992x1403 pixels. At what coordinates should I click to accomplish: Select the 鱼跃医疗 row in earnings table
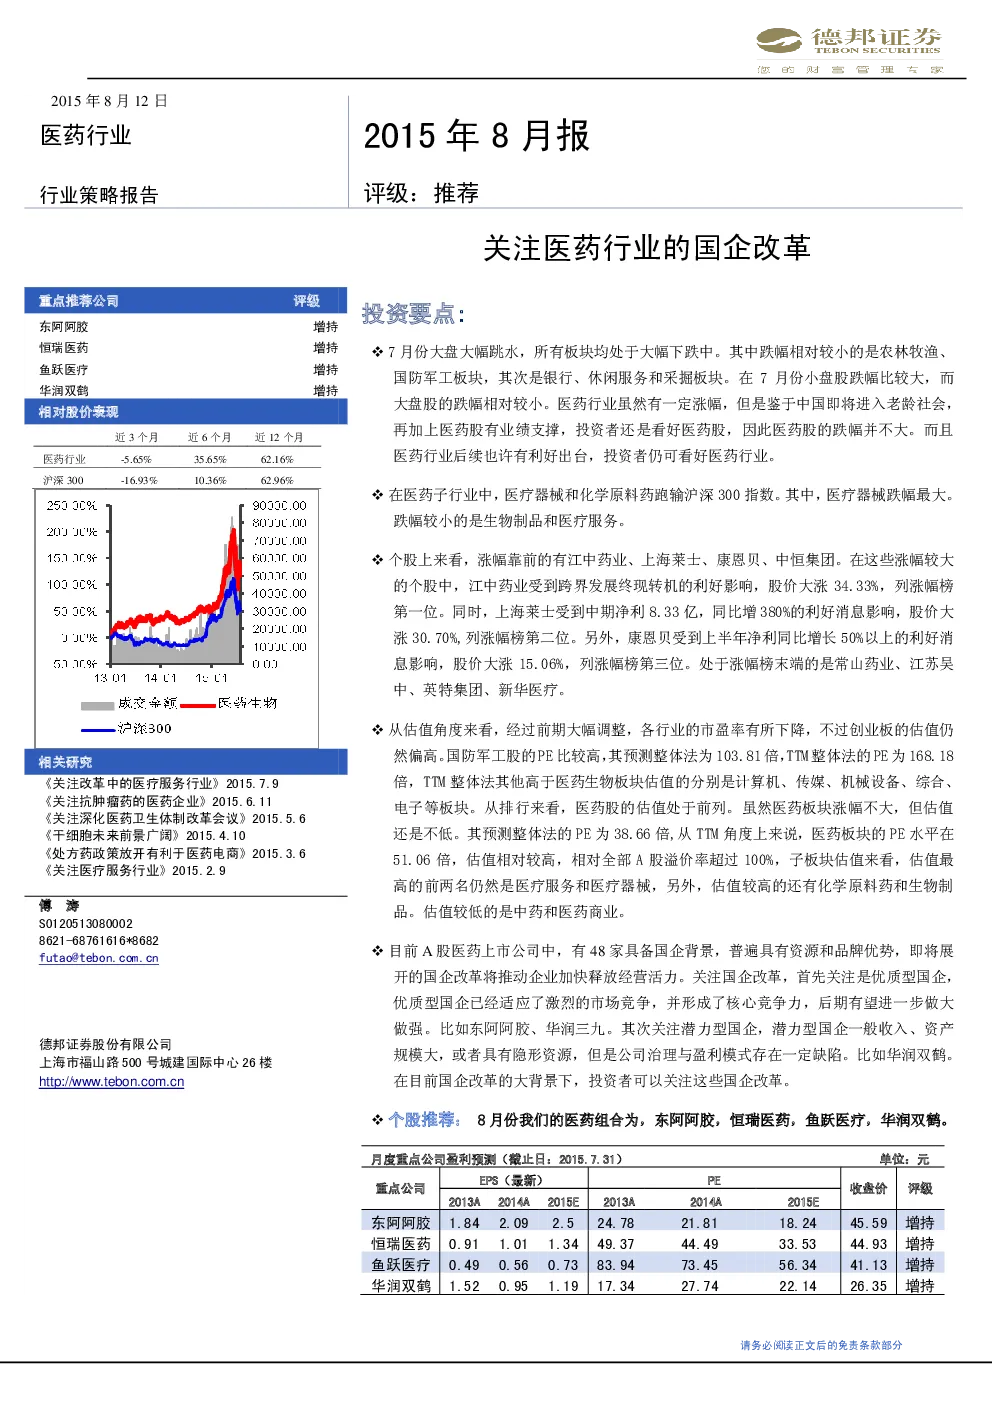click(x=652, y=1265)
